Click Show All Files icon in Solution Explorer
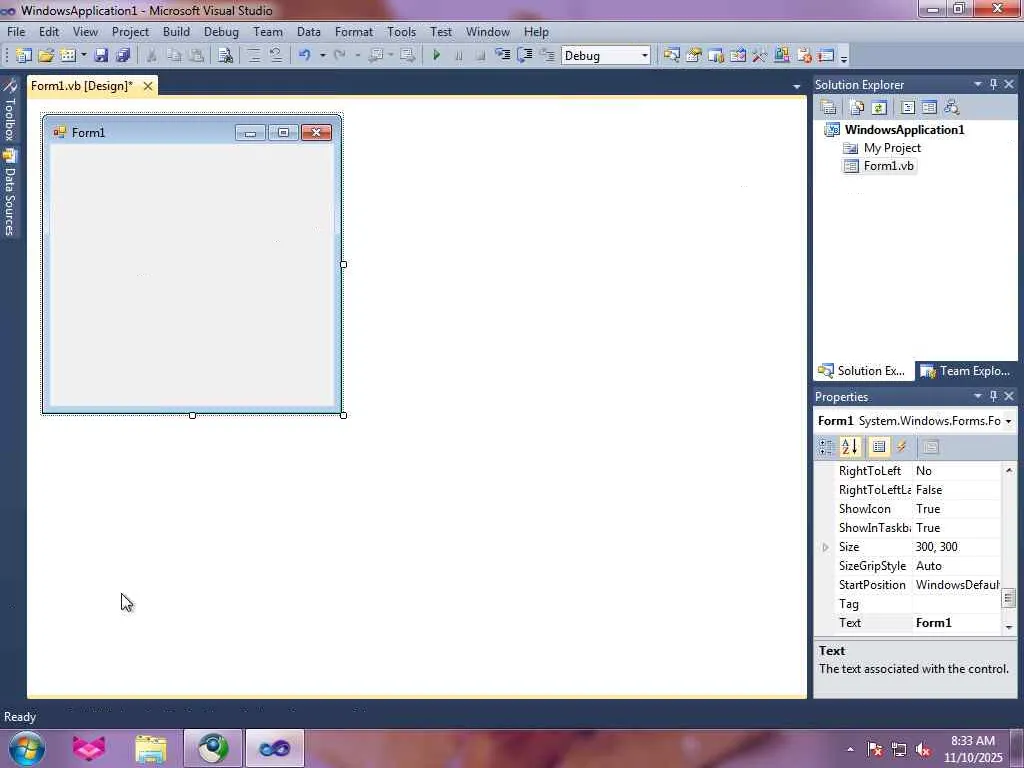Viewport: 1024px width, 768px height. point(857,107)
